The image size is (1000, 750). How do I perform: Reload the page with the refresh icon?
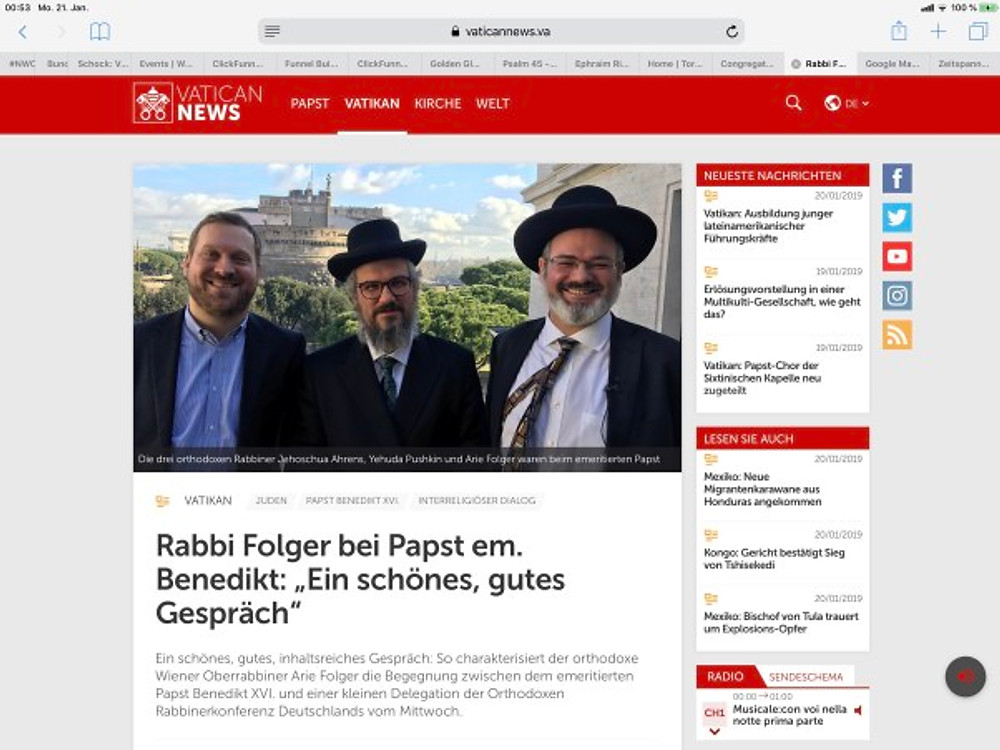(x=732, y=31)
